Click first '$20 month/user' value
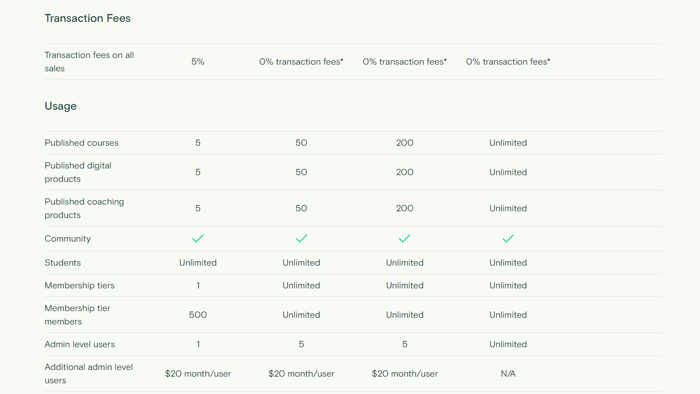Image resolution: width=700 pixels, height=394 pixels. pyautogui.click(x=198, y=374)
